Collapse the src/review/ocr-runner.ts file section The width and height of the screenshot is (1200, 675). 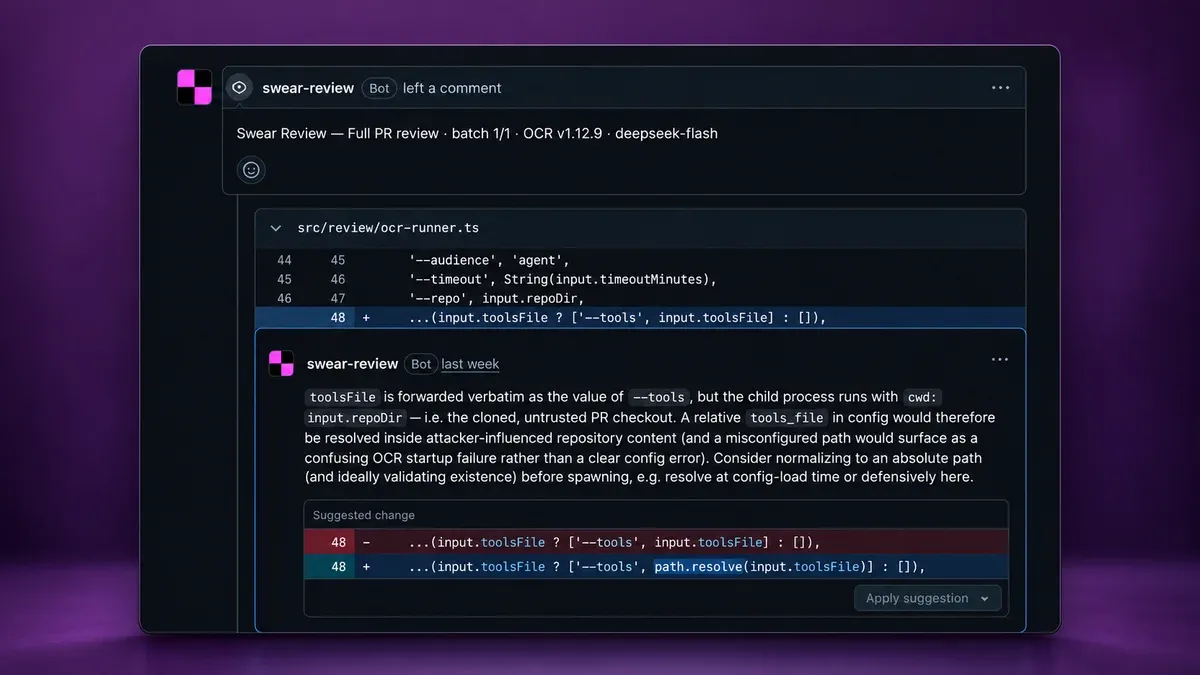click(x=276, y=229)
